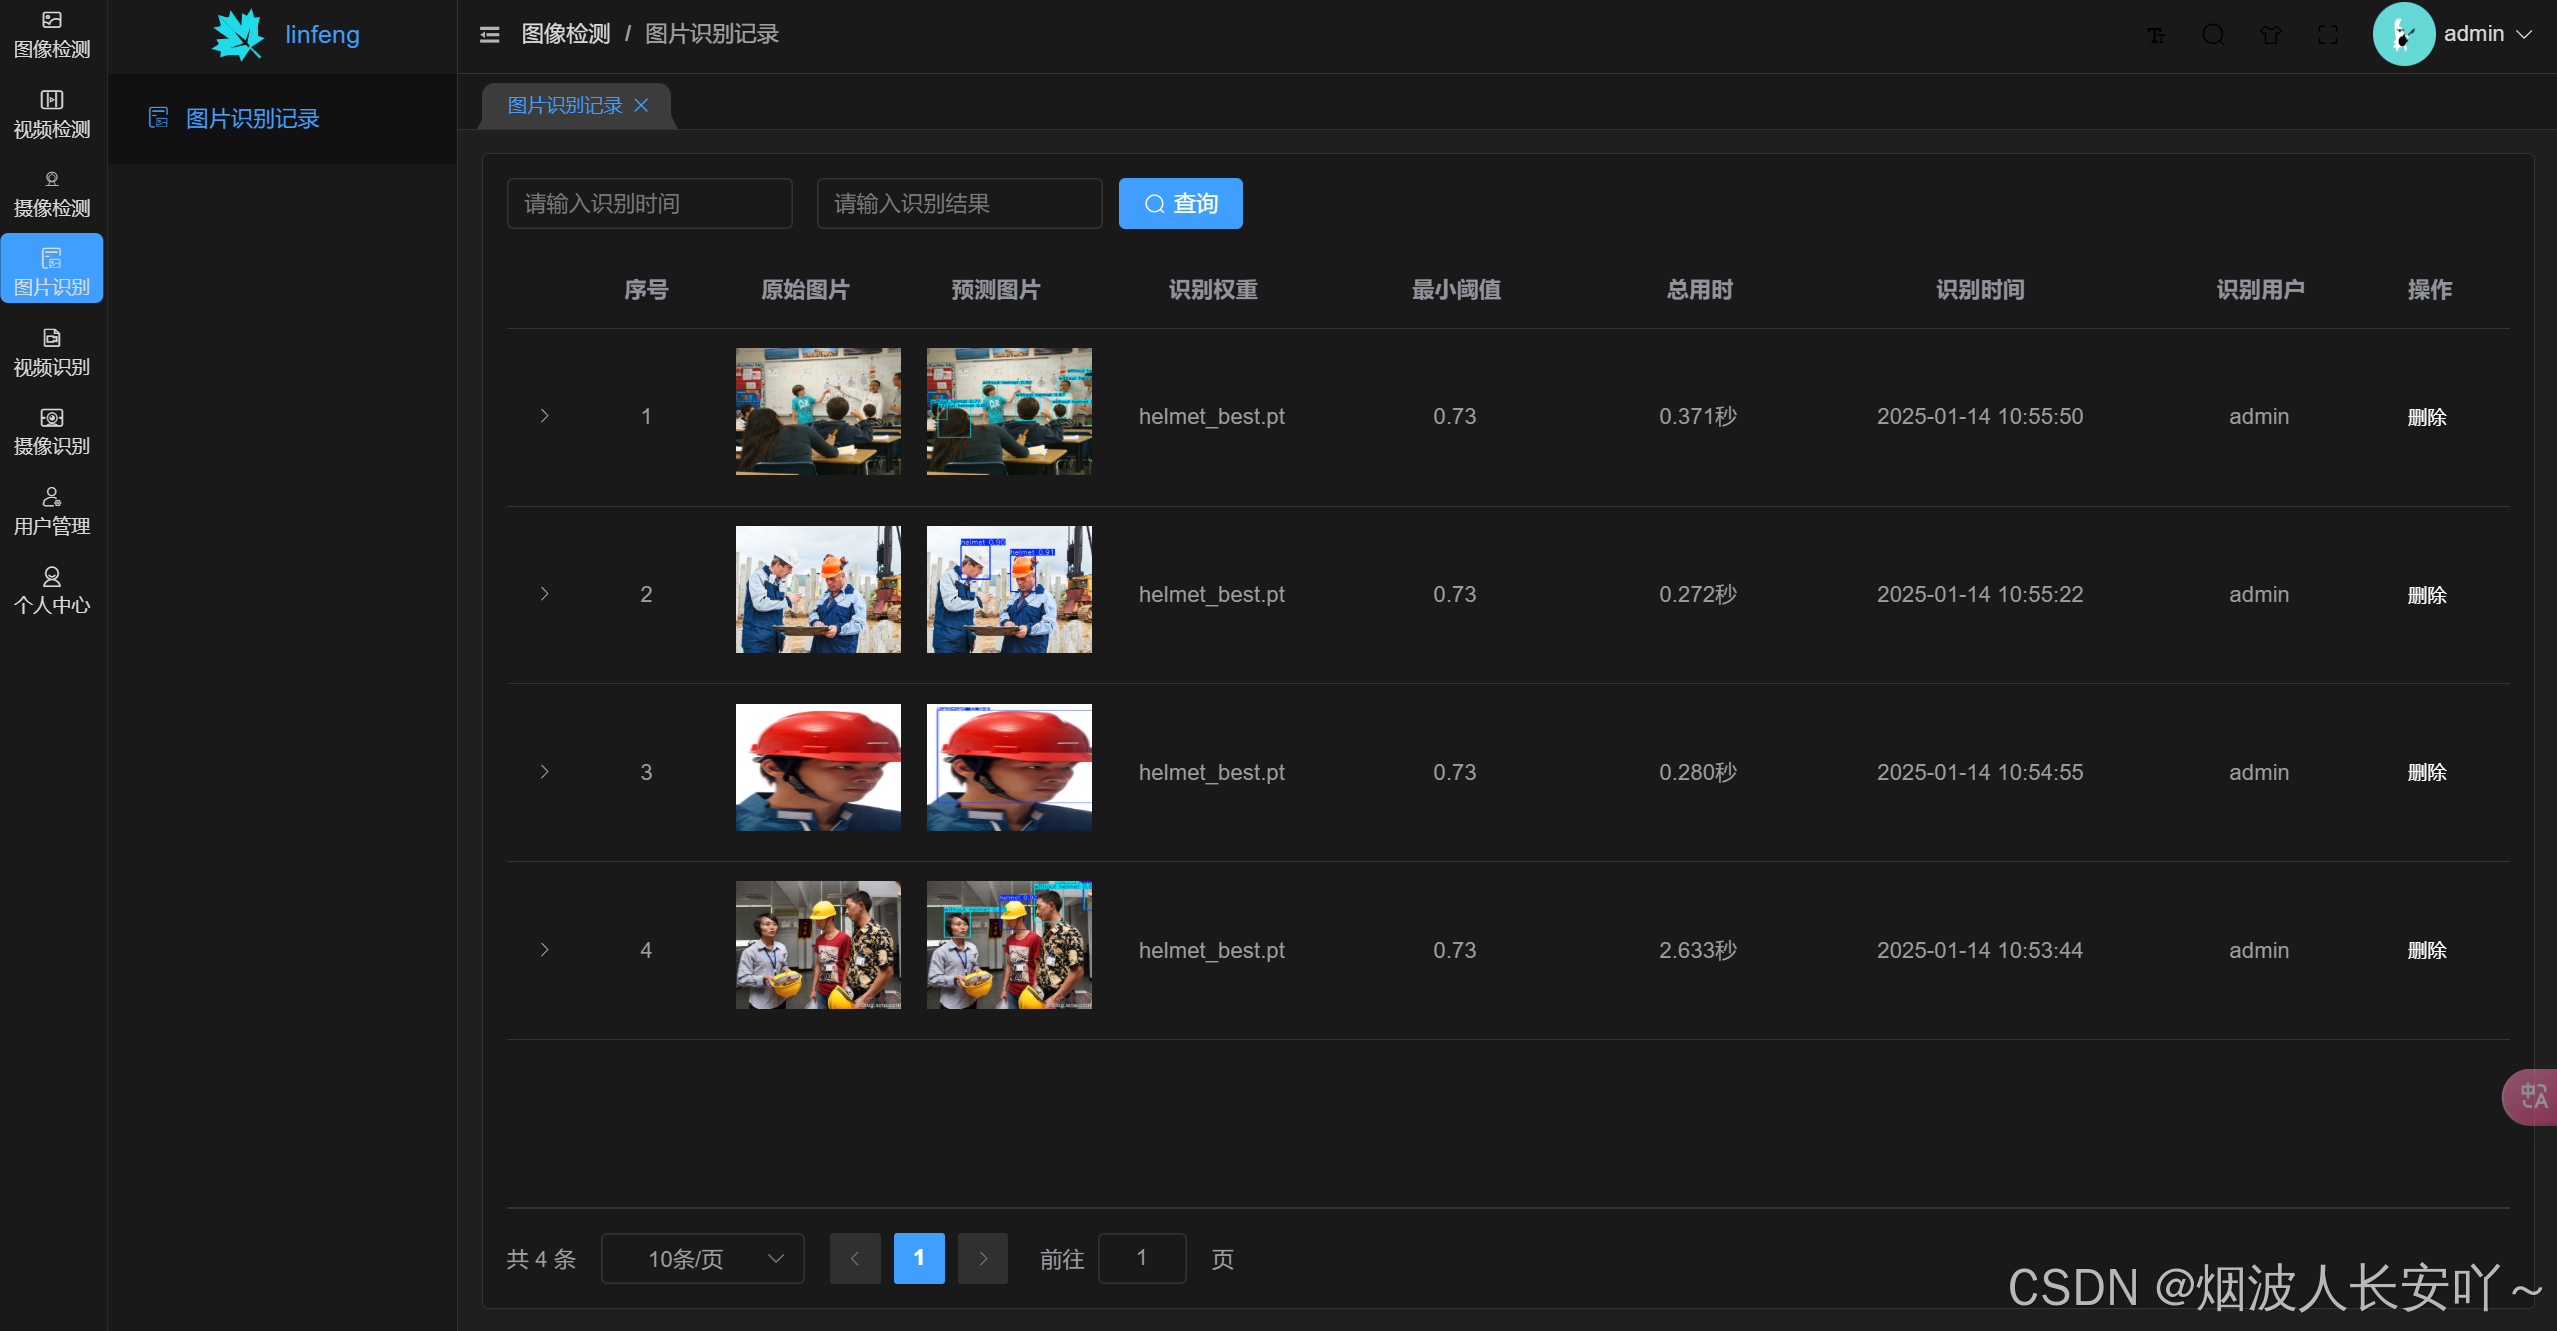Open row 3 original red helmet image

click(818, 767)
